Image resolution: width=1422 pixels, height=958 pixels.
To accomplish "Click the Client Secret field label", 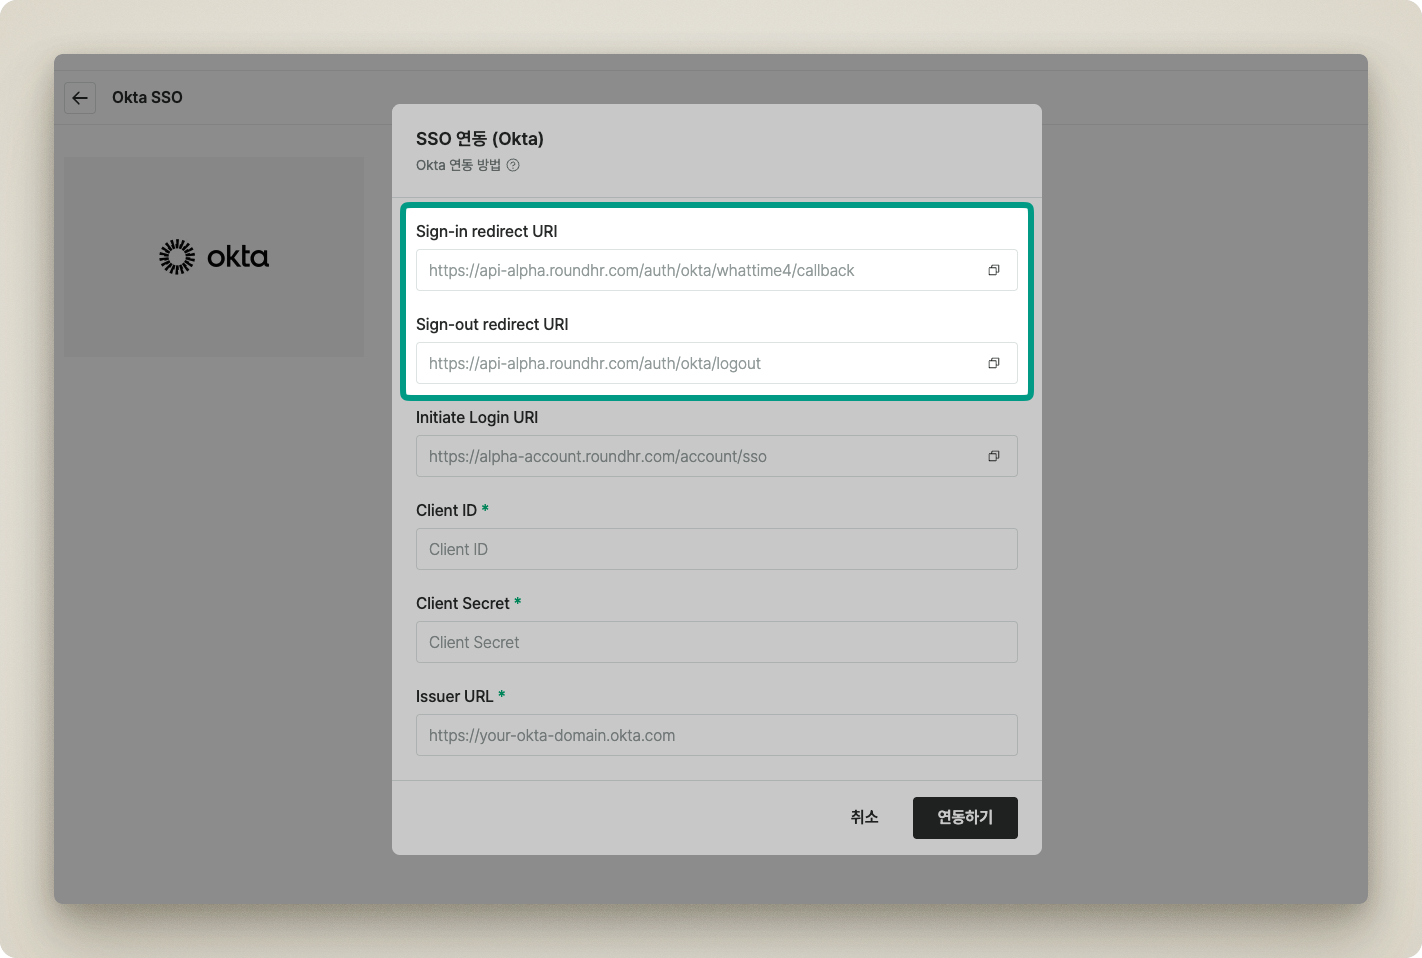I will click(463, 603).
